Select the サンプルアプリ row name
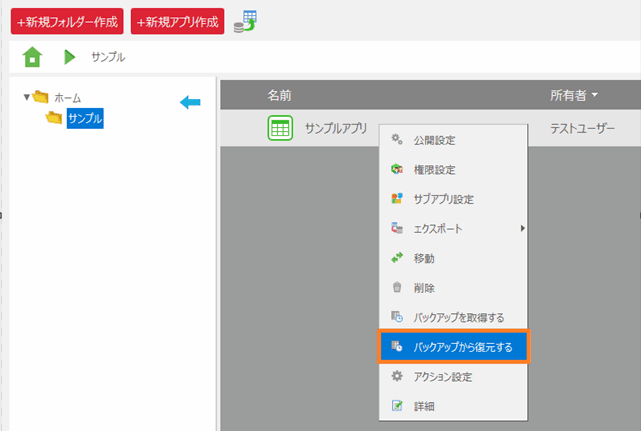The image size is (641, 431). click(336, 128)
